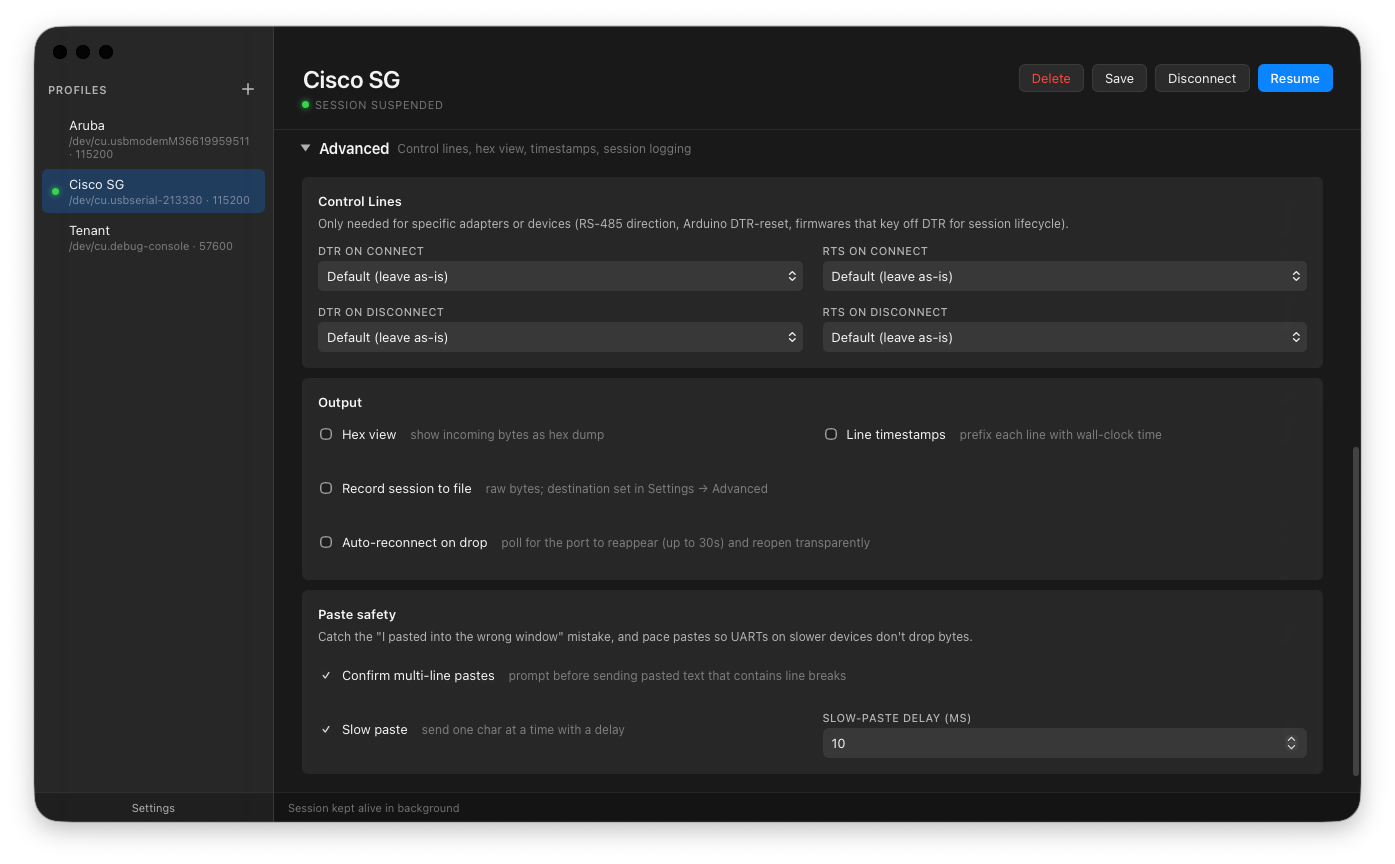Uncheck the Slow paste option

click(325, 729)
